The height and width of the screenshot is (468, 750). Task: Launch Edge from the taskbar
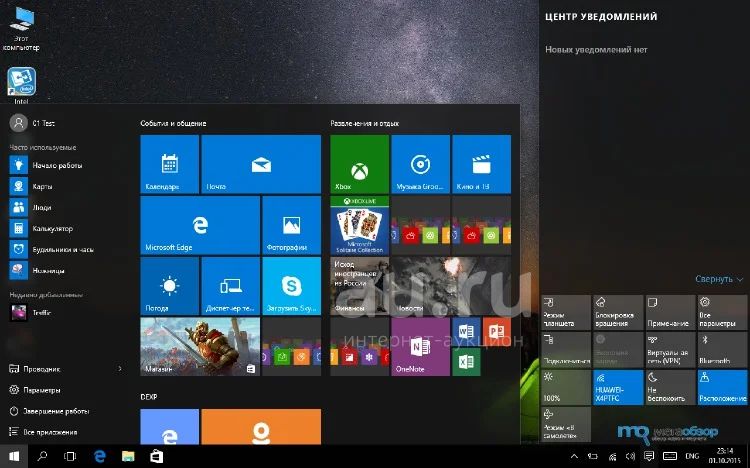pyautogui.click(x=99, y=456)
